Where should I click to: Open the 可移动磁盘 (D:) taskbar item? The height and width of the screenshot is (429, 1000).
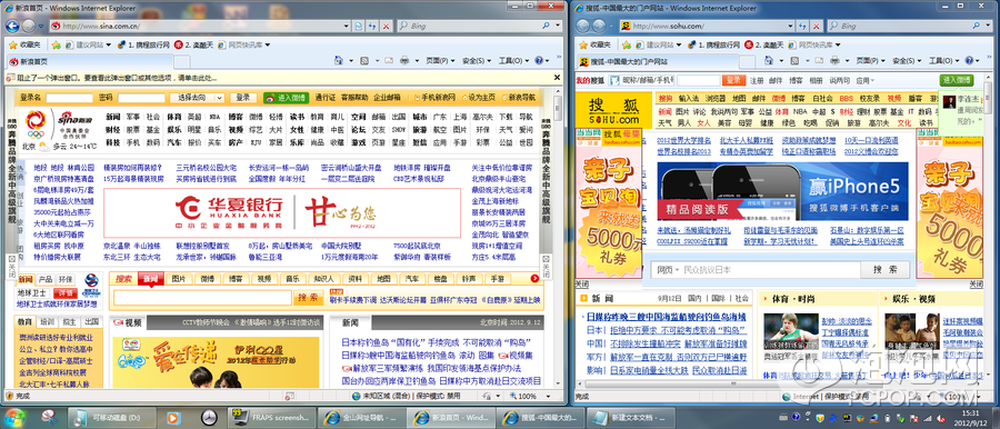tap(114, 418)
